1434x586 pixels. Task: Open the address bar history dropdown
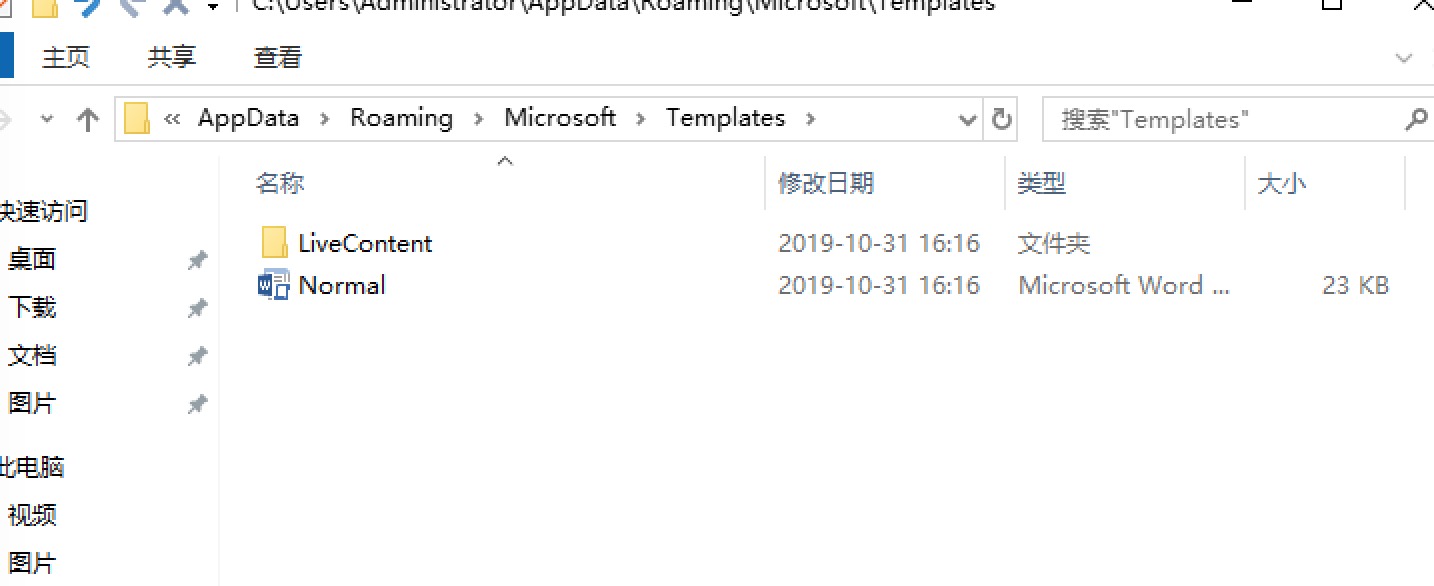click(x=967, y=120)
